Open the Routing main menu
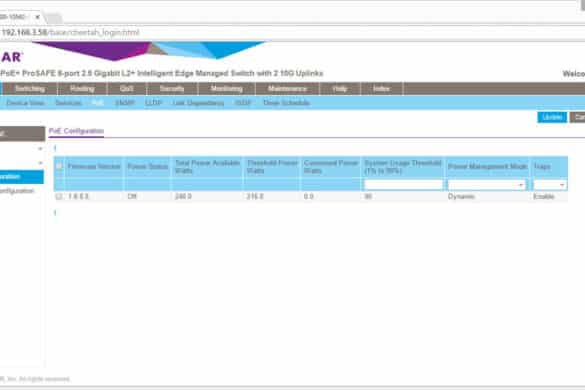Viewport: 585px width, 390px height. pos(82,89)
